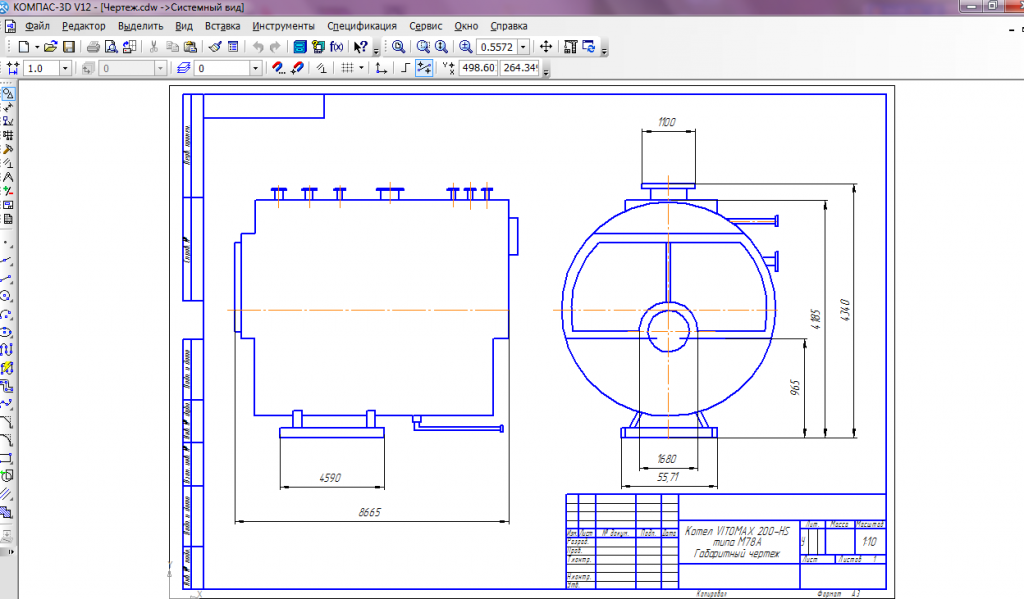Cut the selected objects
This screenshot has width=1024, height=599.
coord(153,47)
